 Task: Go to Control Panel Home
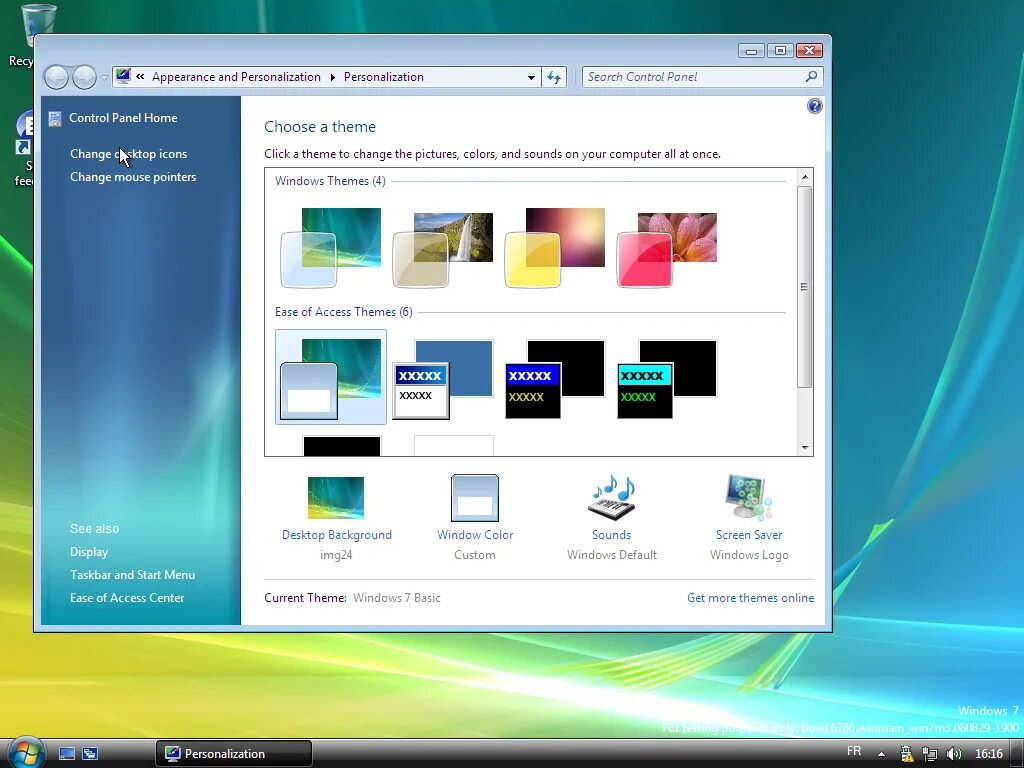pyautogui.click(x=123, y=118)
